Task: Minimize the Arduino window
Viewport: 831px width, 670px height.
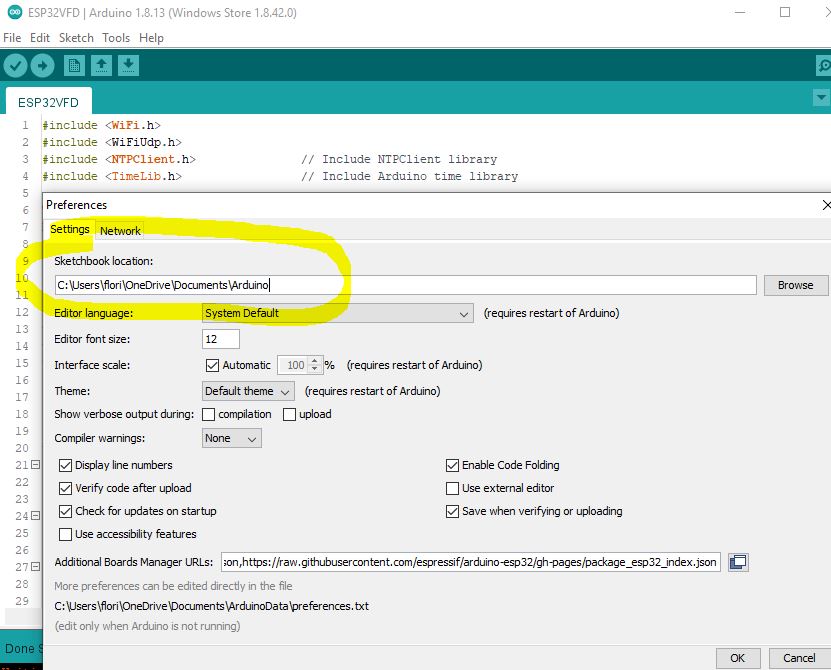Action: click(x=740, y=12)
